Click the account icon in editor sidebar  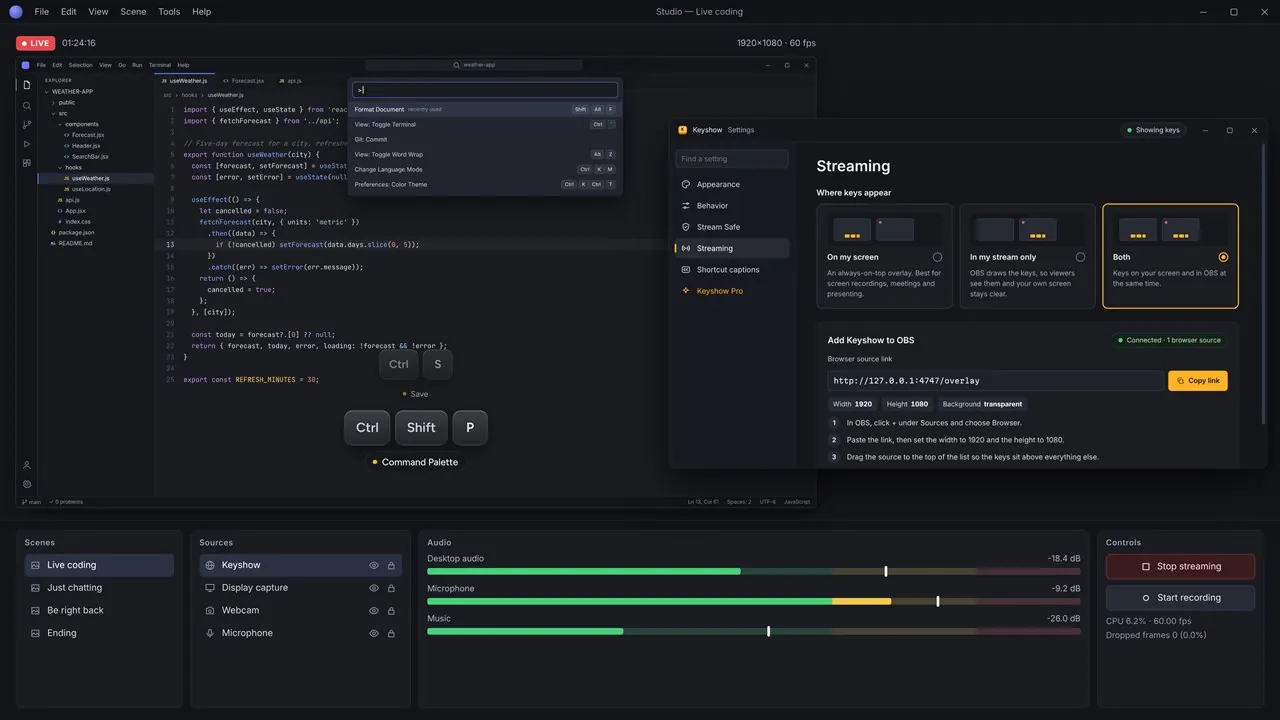tap(27, 465)
